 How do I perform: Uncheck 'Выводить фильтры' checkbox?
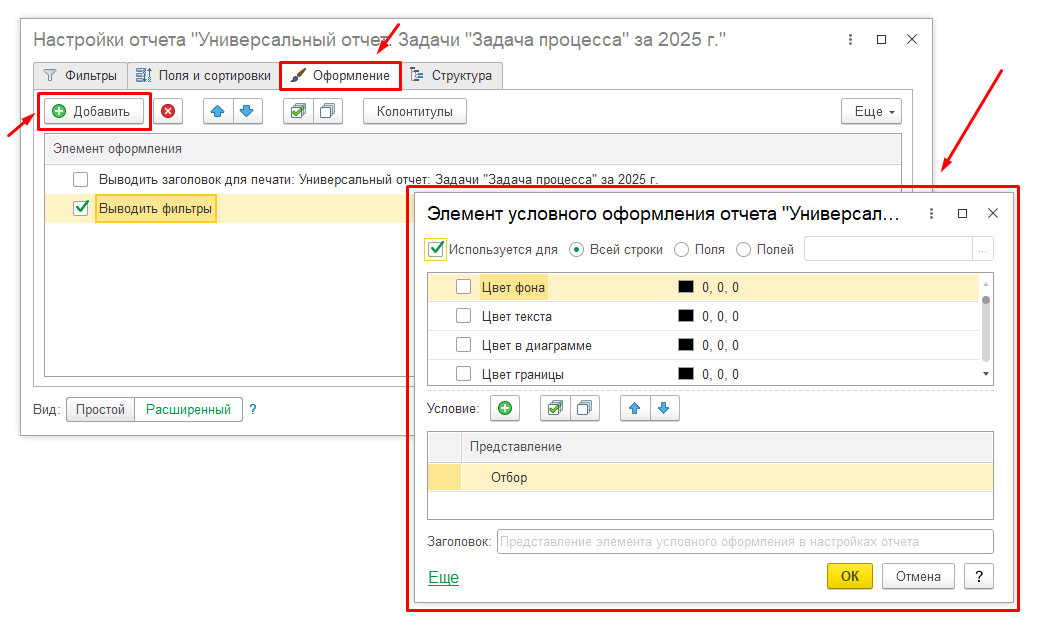[x=81, y=208]
